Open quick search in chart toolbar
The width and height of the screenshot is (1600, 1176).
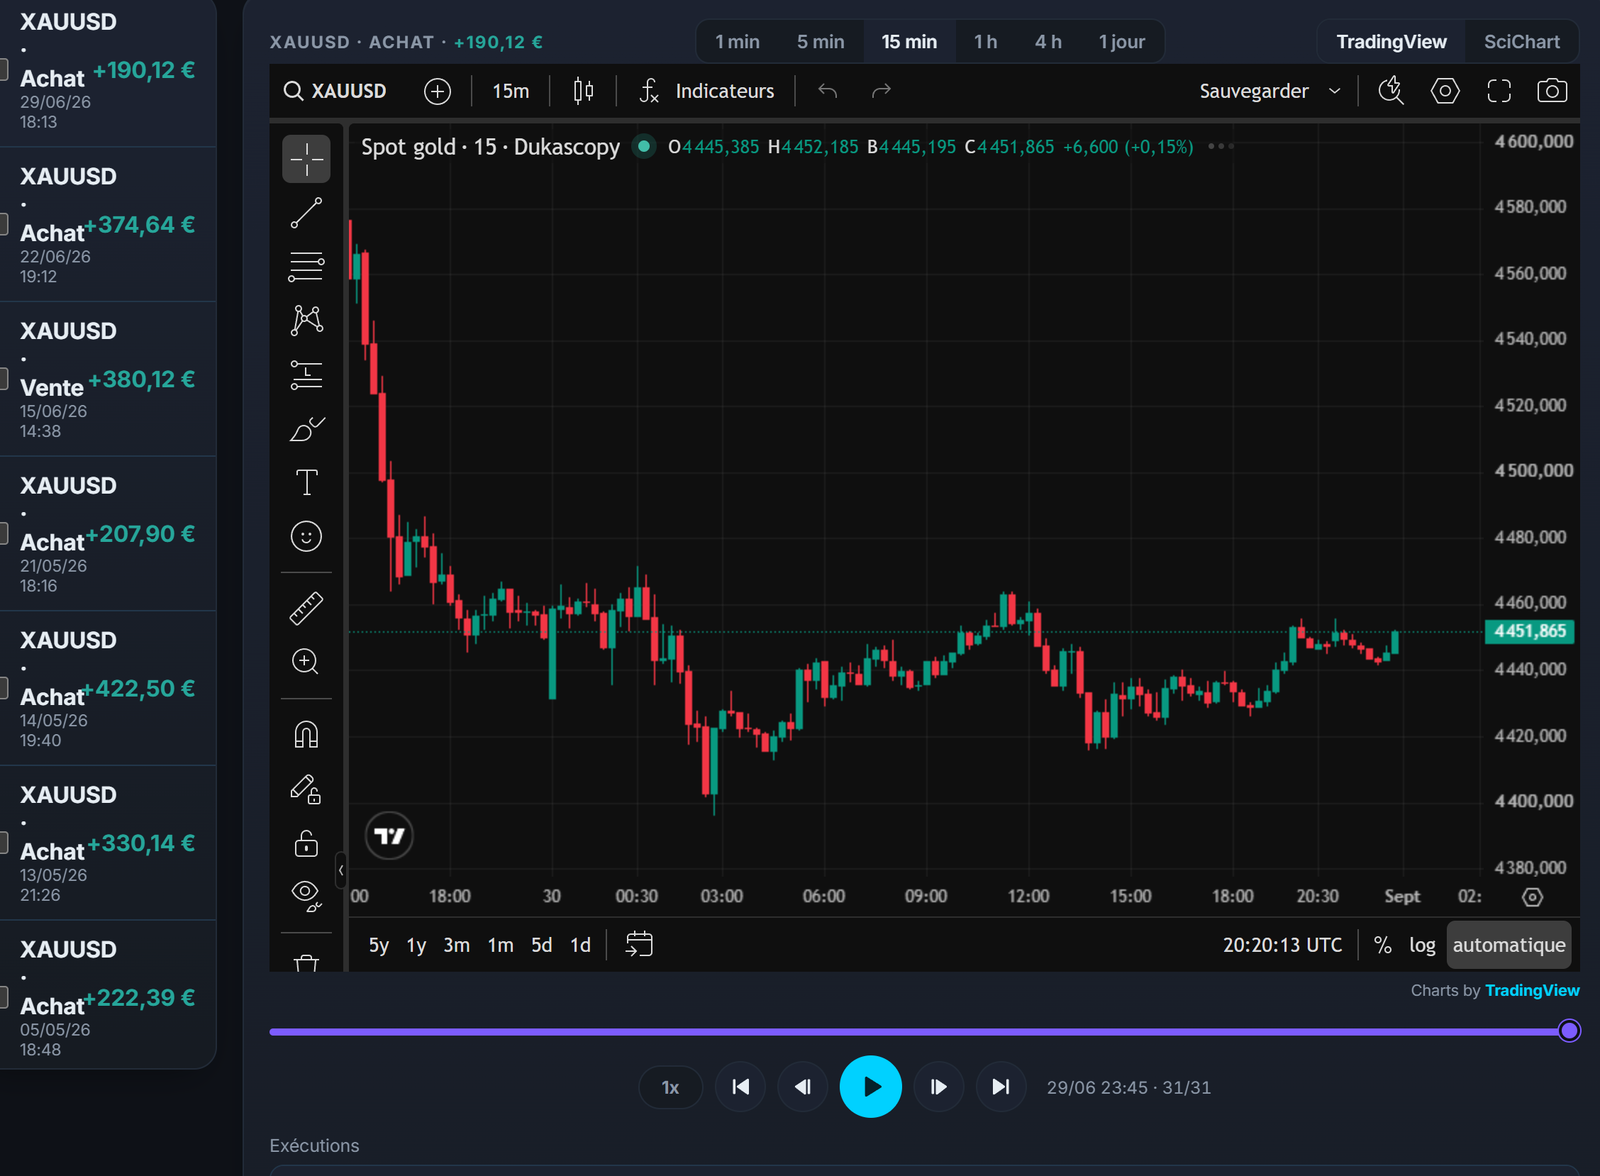(1391, 91)
